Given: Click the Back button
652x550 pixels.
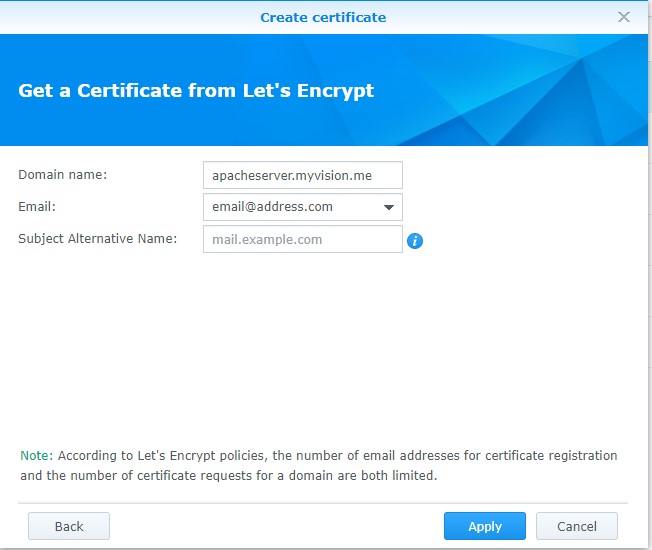Looking at the screenshot, I should 69,526.
